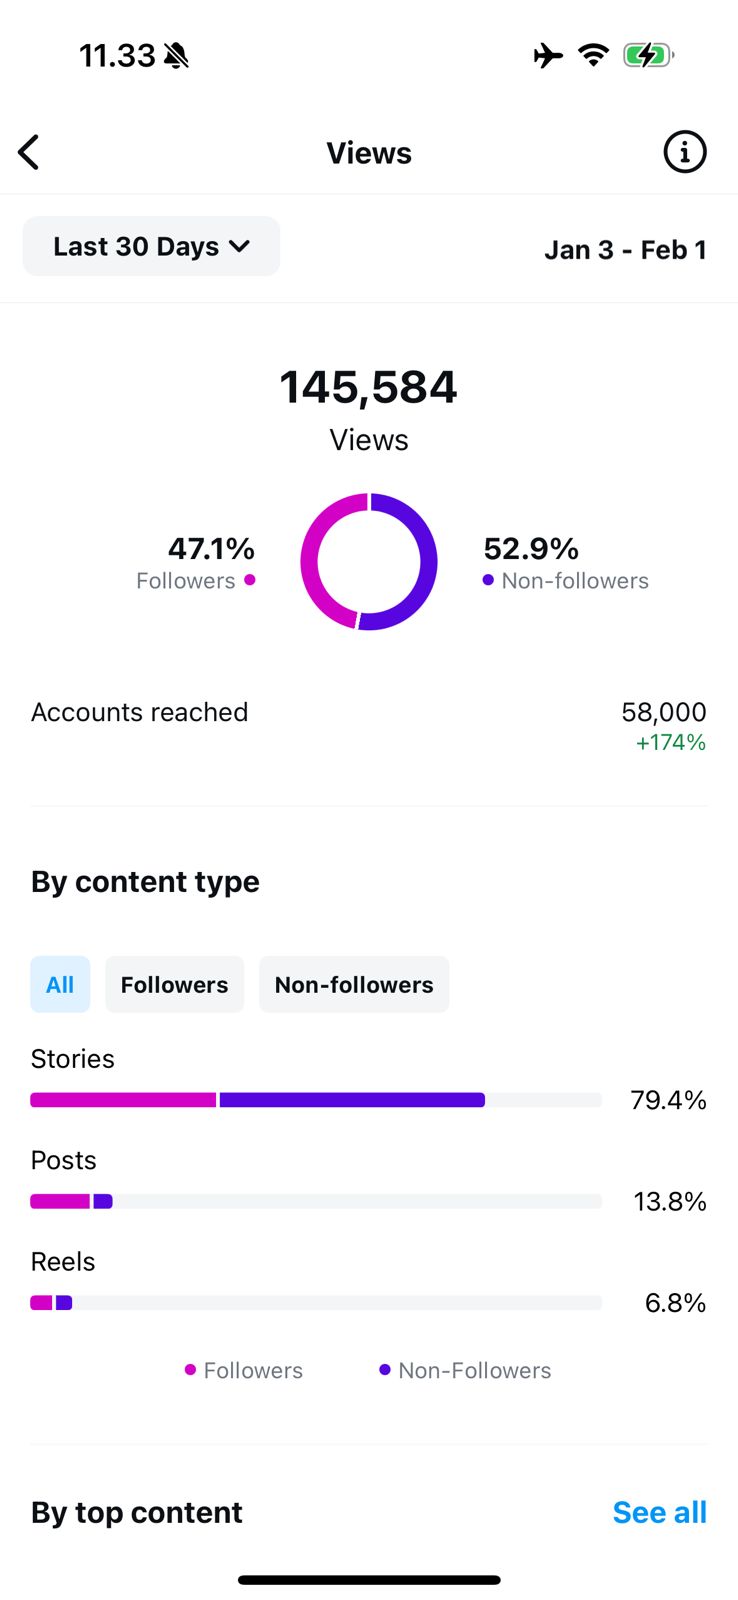Switch filter to Non-followers
Viewport: 738px width, 1600px height.
point(354,985)
